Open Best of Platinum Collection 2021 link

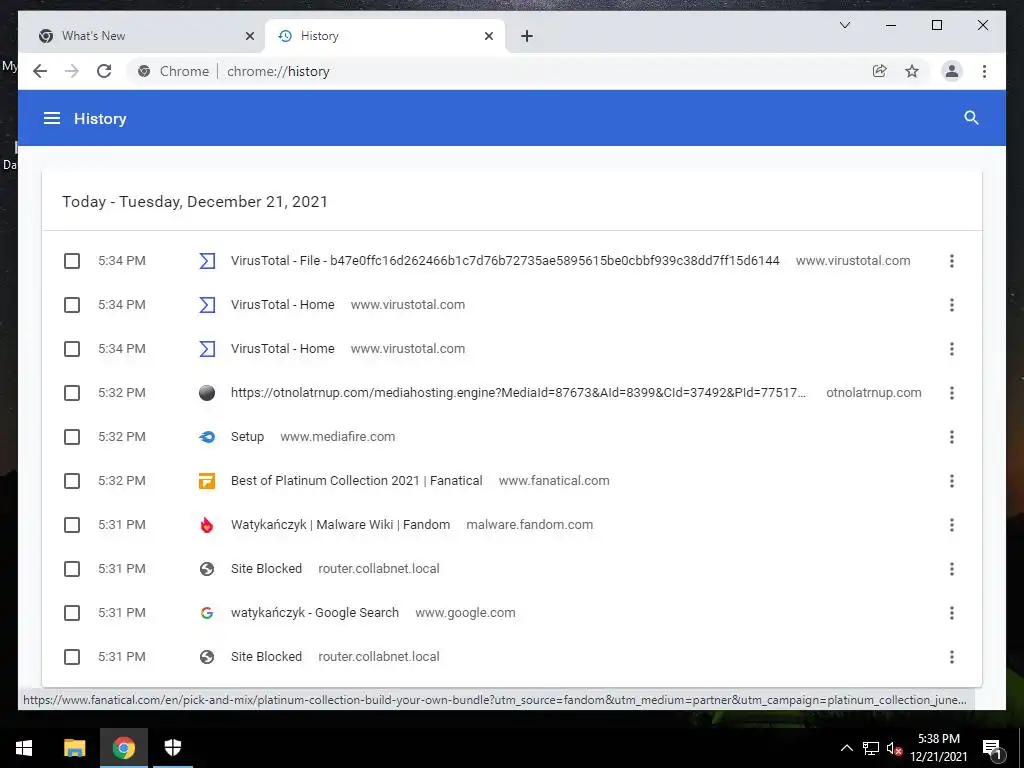(x=357, y=481)
